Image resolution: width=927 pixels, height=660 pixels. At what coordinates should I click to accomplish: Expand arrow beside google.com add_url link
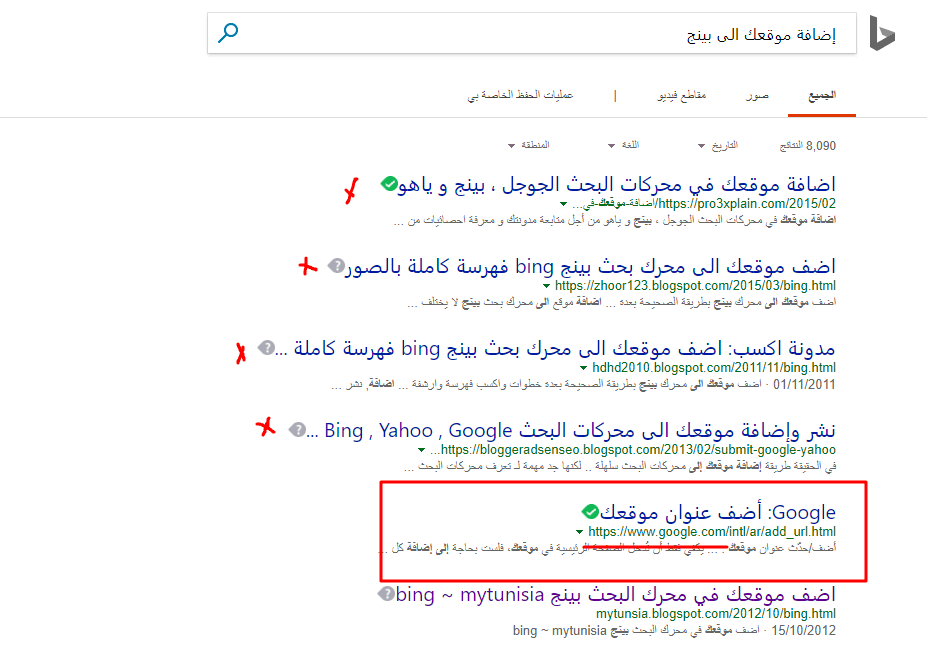pos(579,532)
